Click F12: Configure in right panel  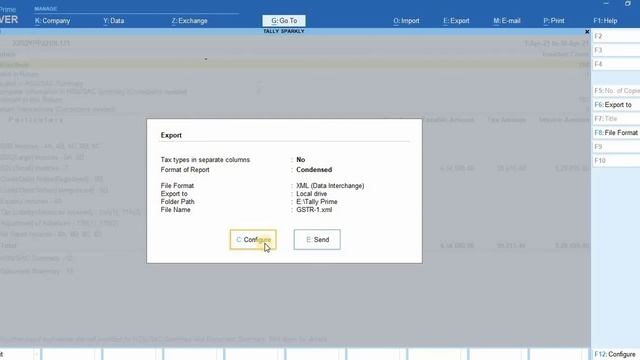[616, 354]
